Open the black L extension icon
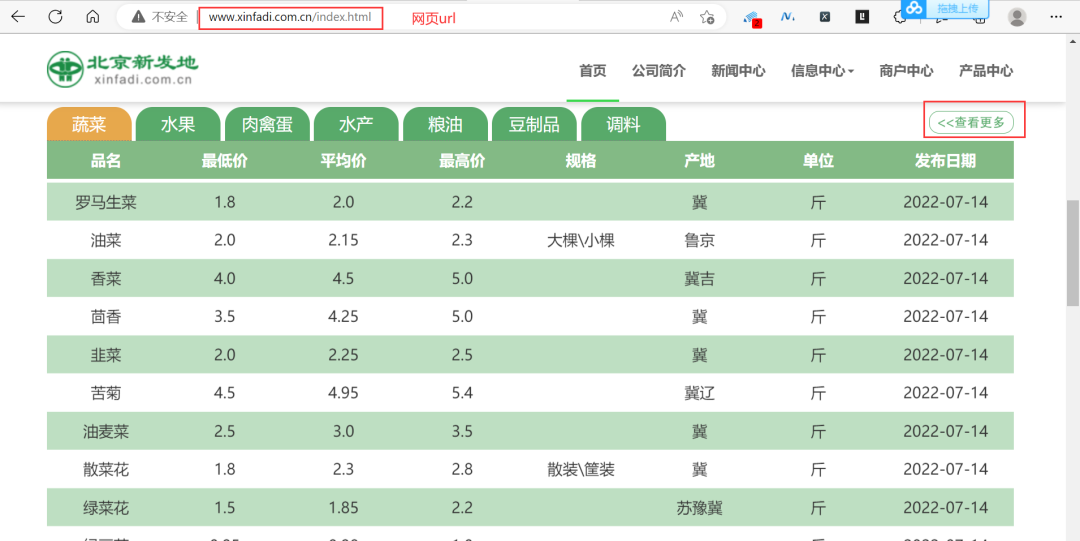 (x=862, y=17)
